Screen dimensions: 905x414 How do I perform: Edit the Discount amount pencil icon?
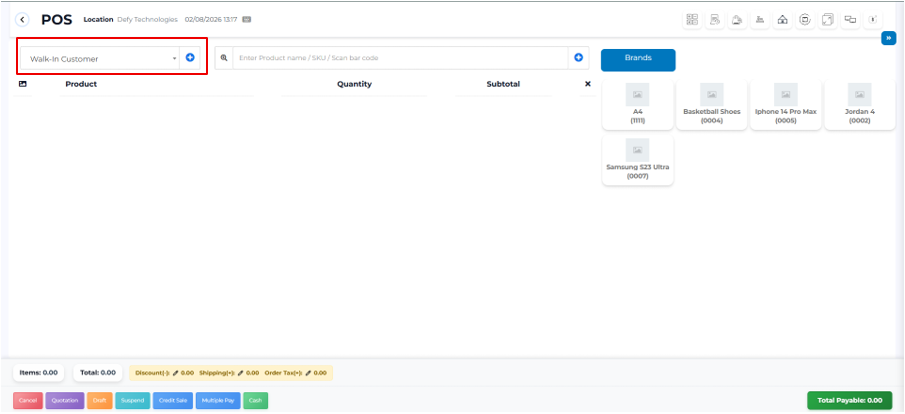coord(176,373)
